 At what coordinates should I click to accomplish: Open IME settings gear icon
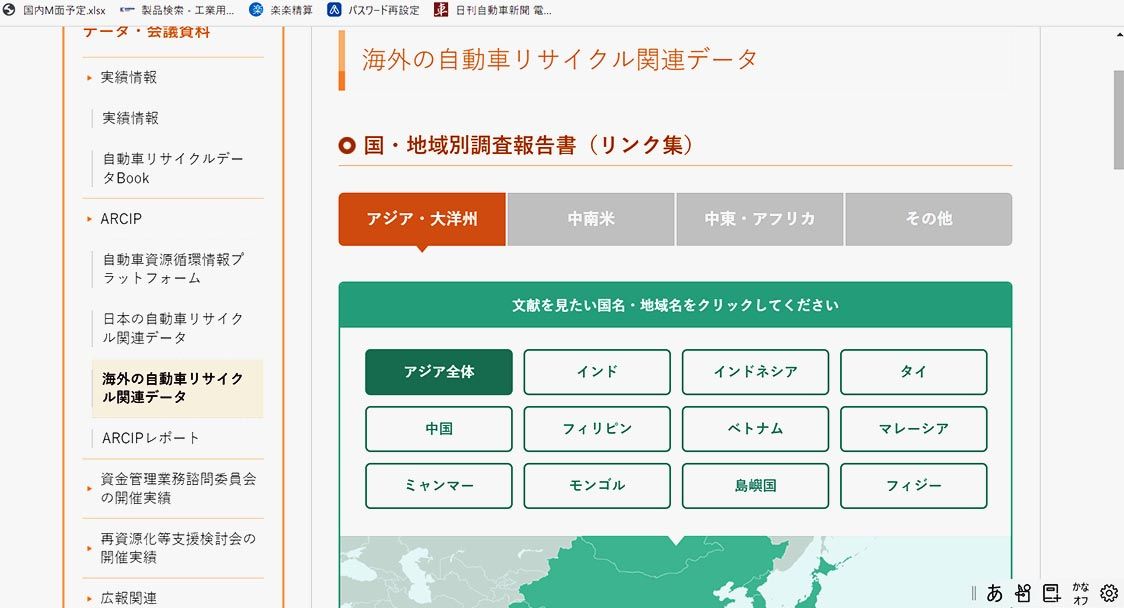pos(1109,593)
